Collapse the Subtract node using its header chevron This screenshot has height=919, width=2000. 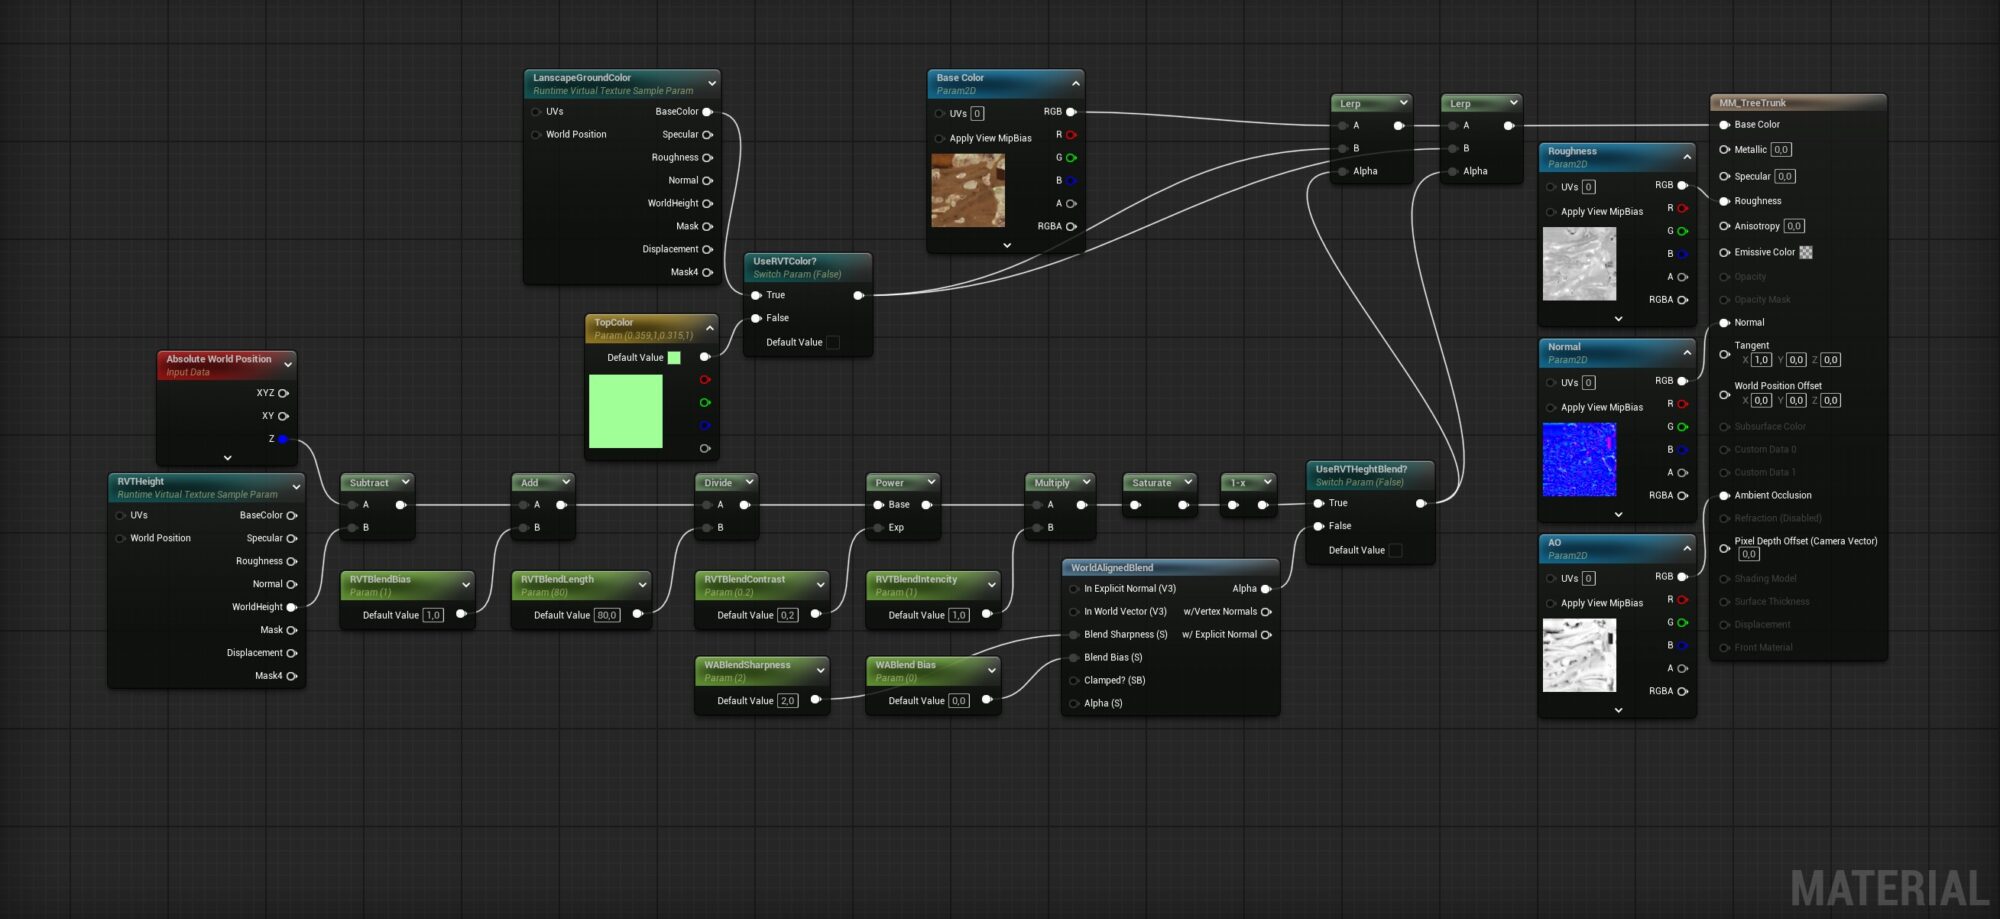coord(404,482)
